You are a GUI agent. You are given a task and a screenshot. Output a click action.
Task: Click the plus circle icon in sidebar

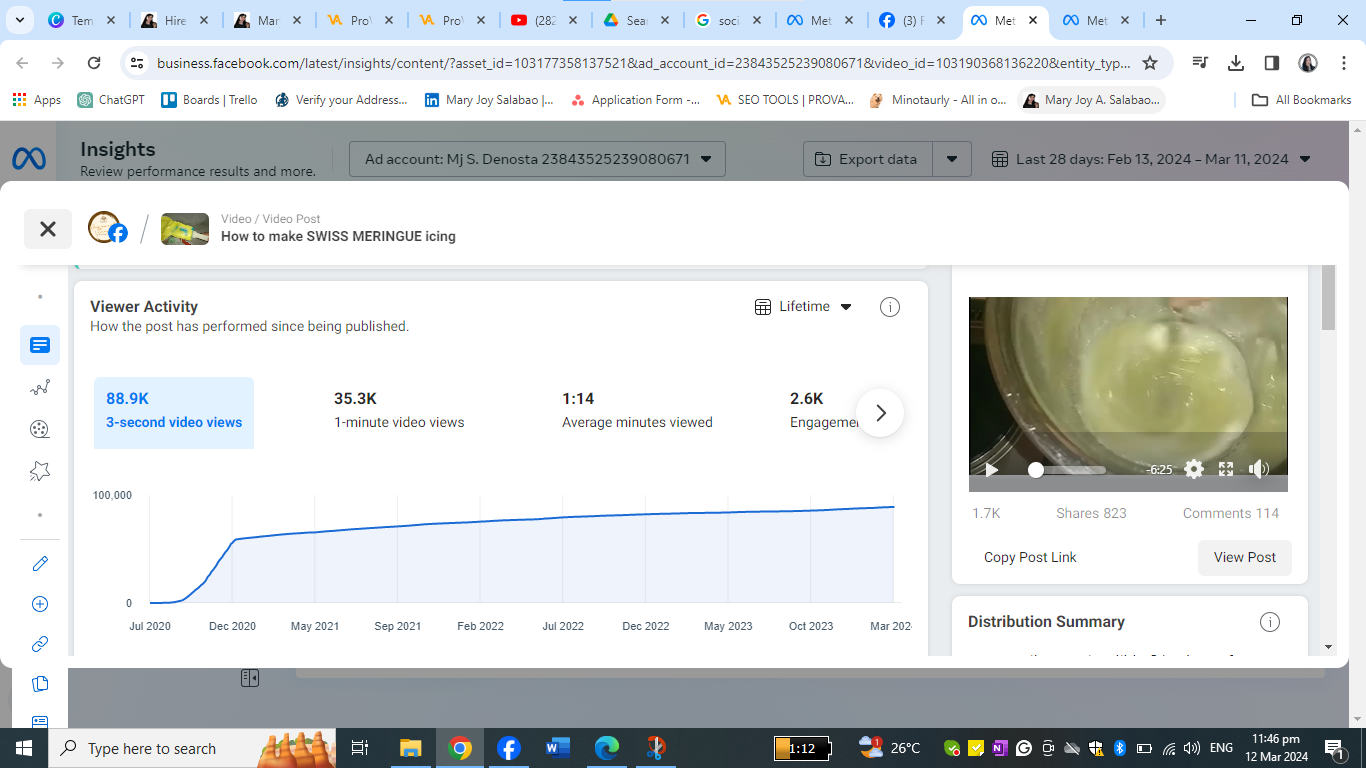coord(40,604)
